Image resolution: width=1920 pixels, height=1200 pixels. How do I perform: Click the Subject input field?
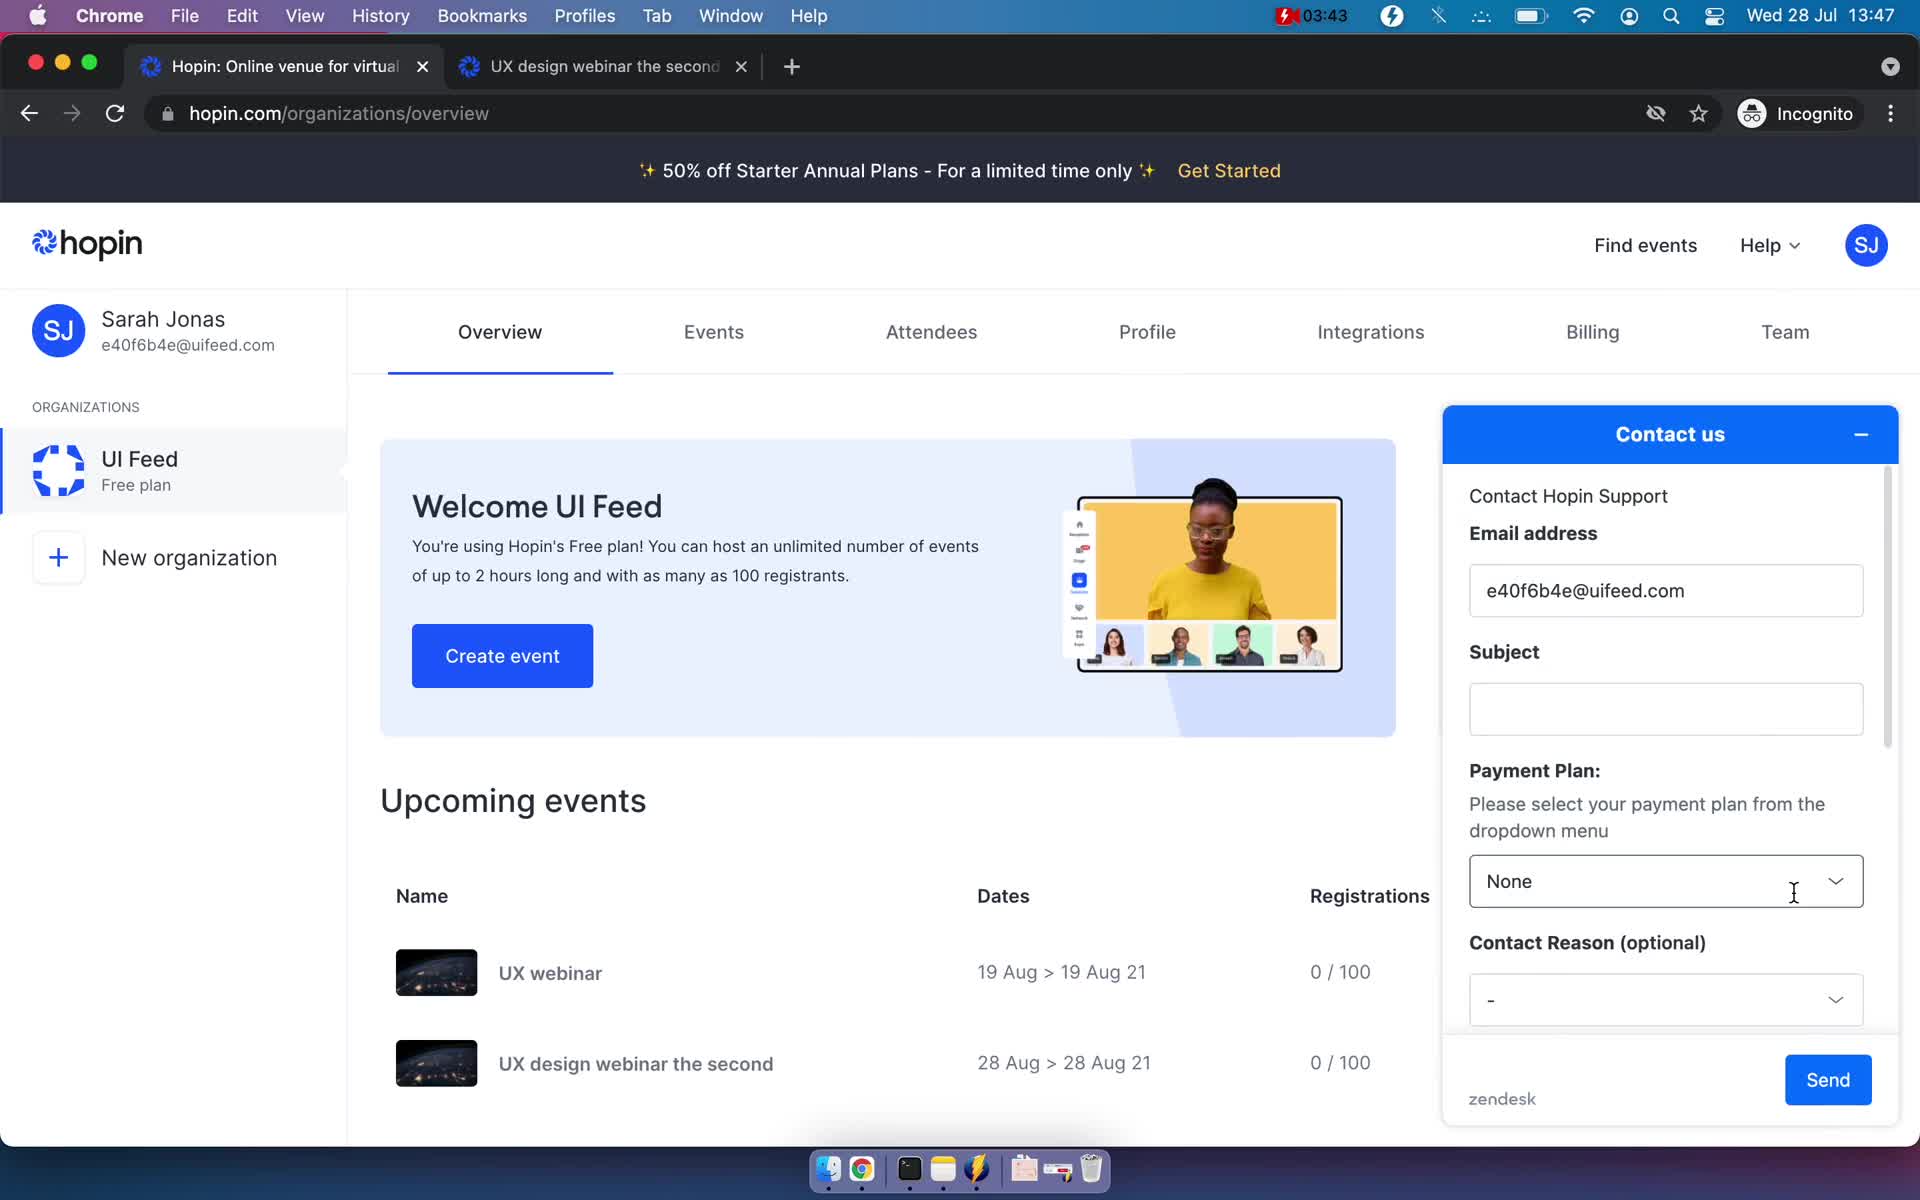pos(1665,709)
